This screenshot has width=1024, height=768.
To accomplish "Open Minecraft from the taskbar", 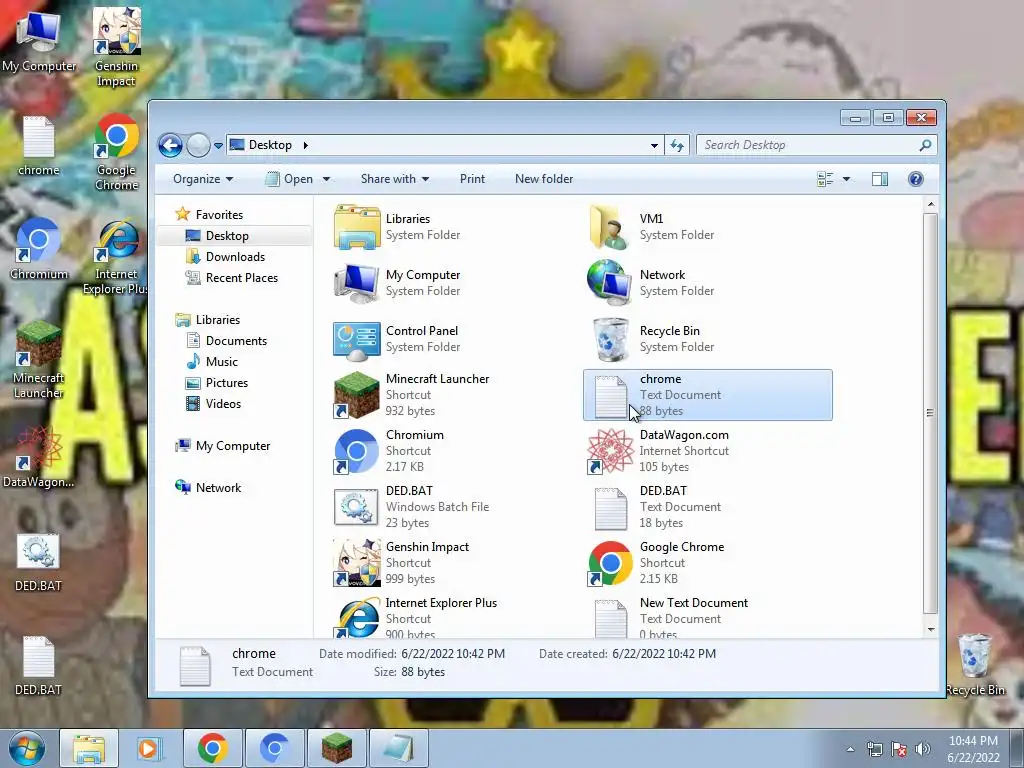I will (336, 748).
